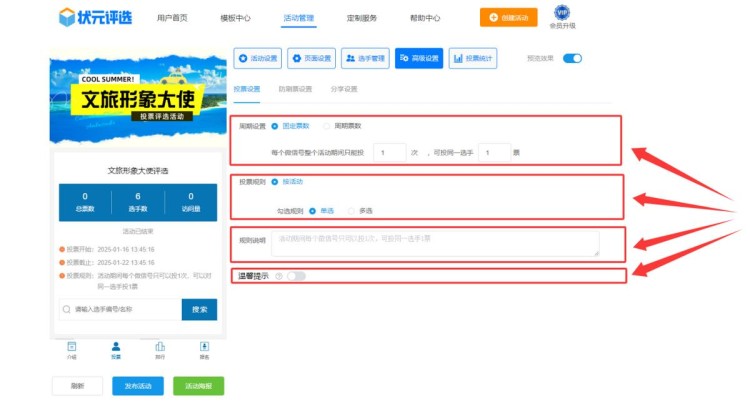Click the 温馨提示 help question mark icon
The width and height of the screenshot is (750, 409).
coord(278,276)
